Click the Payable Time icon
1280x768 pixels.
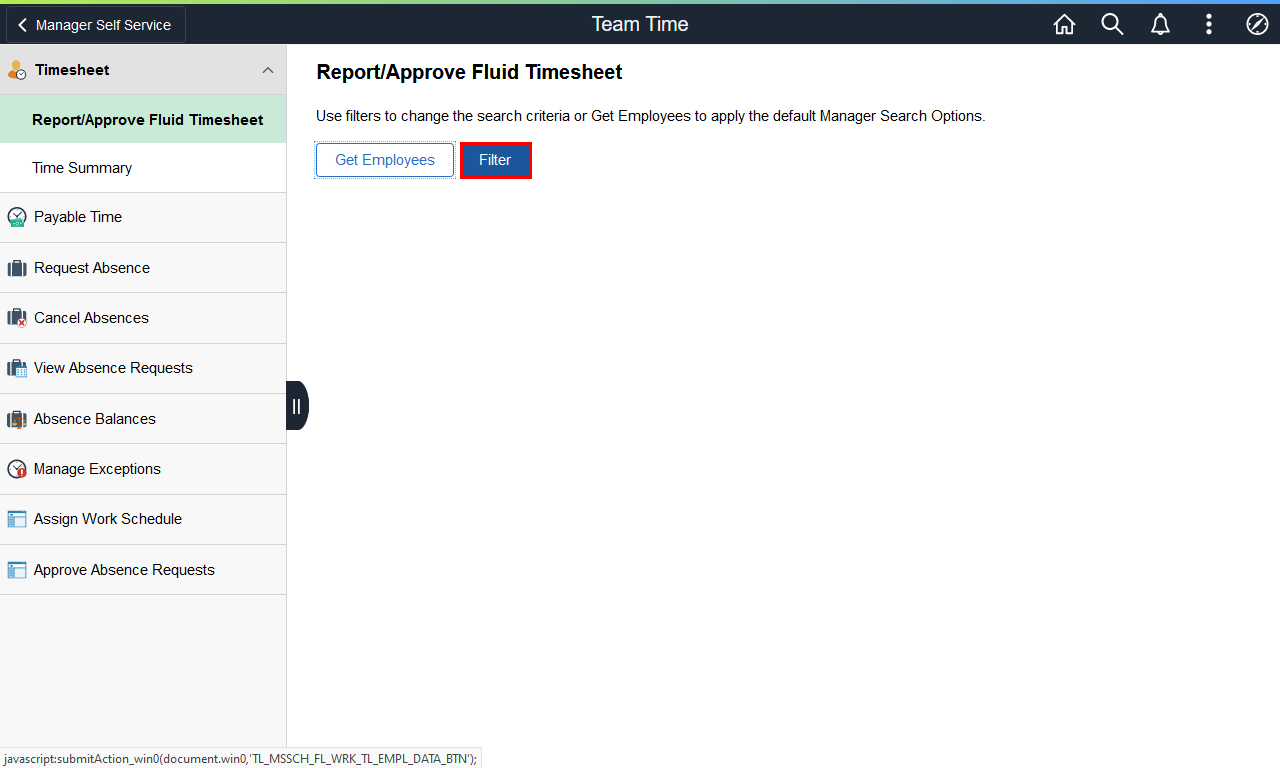tap(17, 218)
